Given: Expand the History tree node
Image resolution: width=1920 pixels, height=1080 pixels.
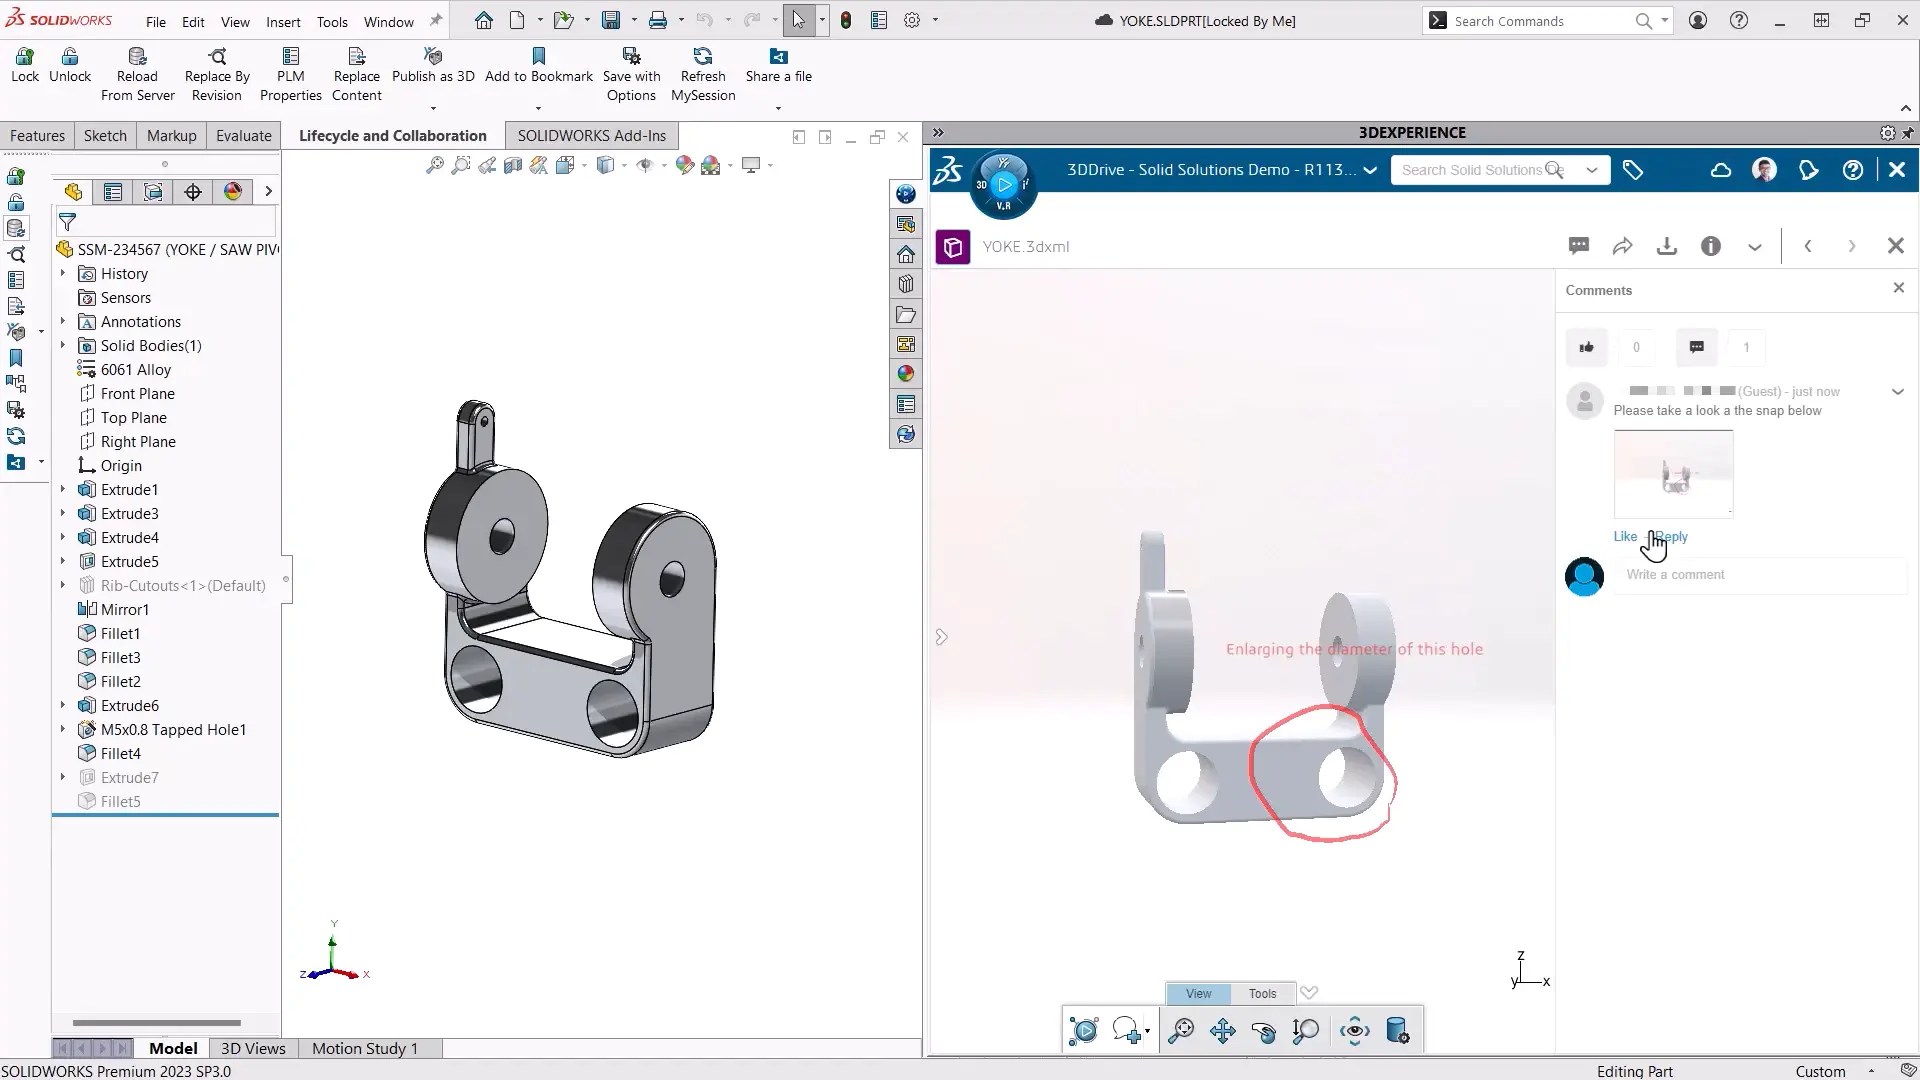Looking at the screenshot, I should 63,273.
